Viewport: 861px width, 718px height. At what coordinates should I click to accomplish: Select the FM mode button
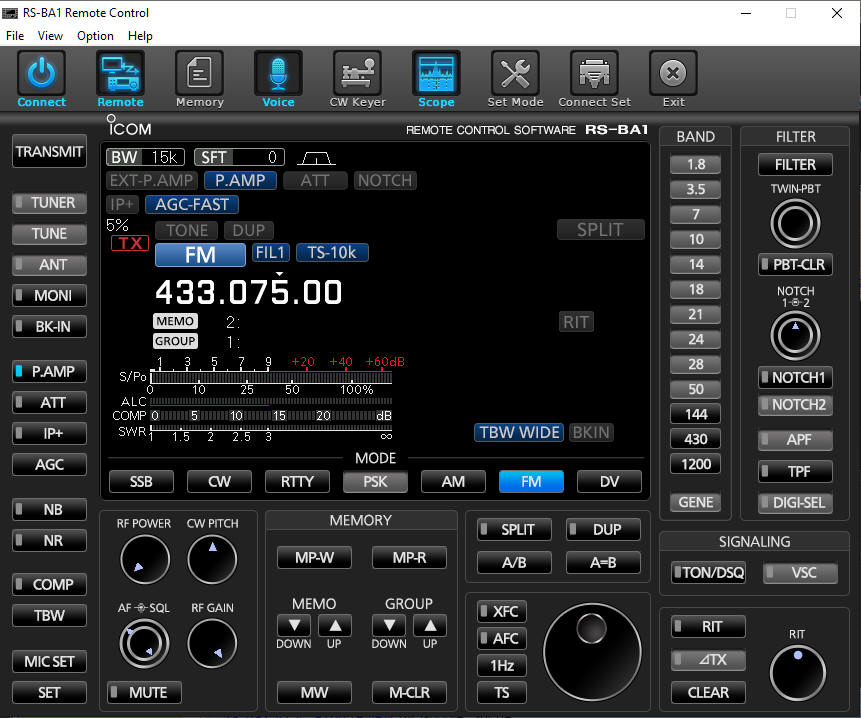pos(531,482)
